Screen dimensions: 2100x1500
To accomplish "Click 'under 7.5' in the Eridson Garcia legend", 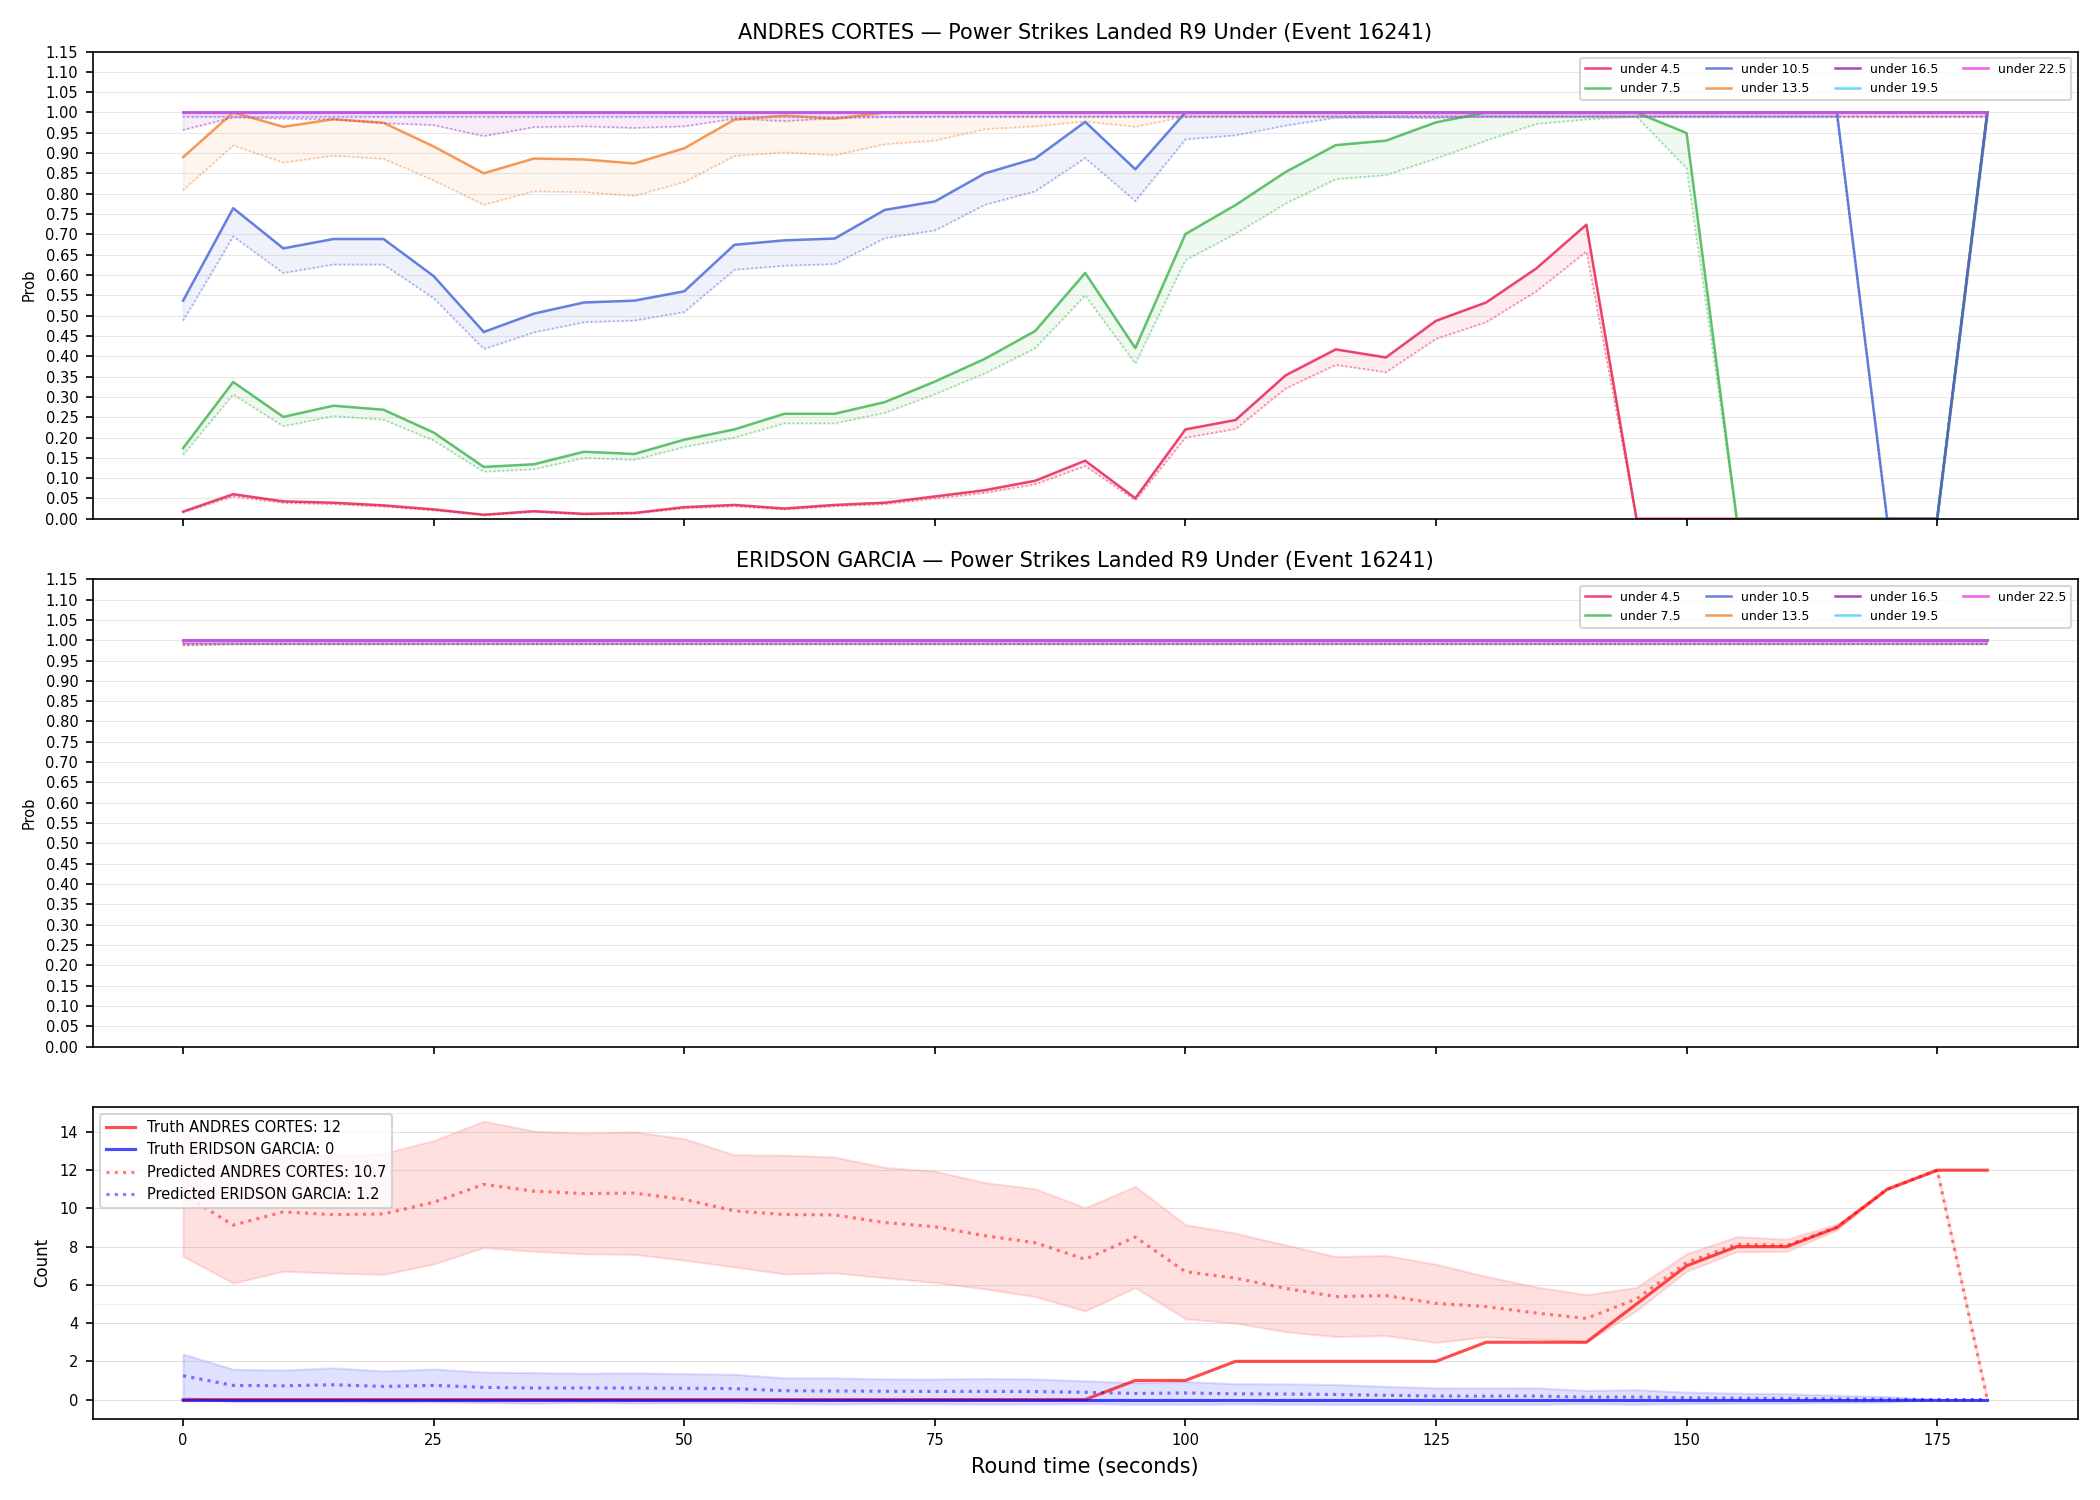I will (x=1631, y=616).
